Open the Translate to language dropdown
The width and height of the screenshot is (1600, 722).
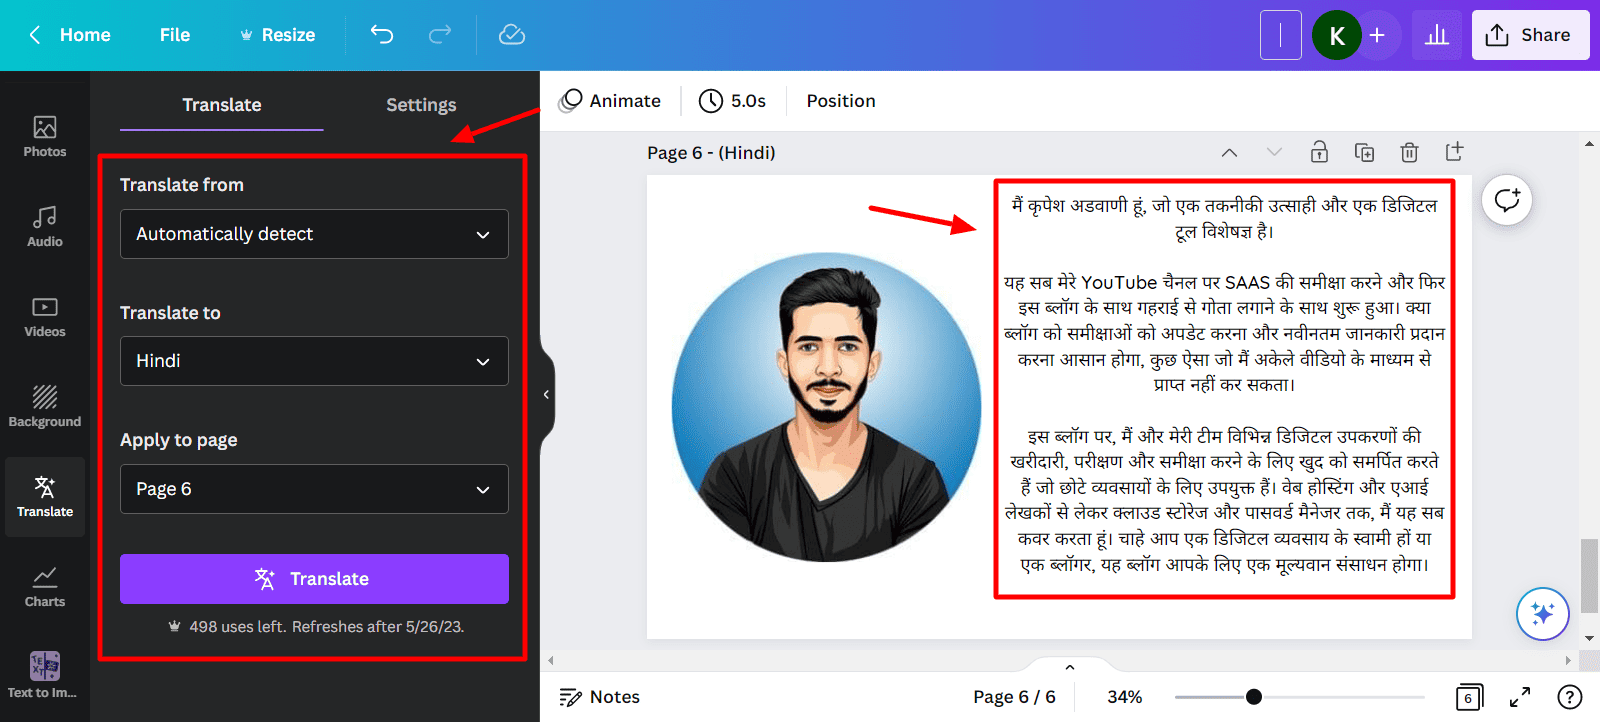(314, 361)
